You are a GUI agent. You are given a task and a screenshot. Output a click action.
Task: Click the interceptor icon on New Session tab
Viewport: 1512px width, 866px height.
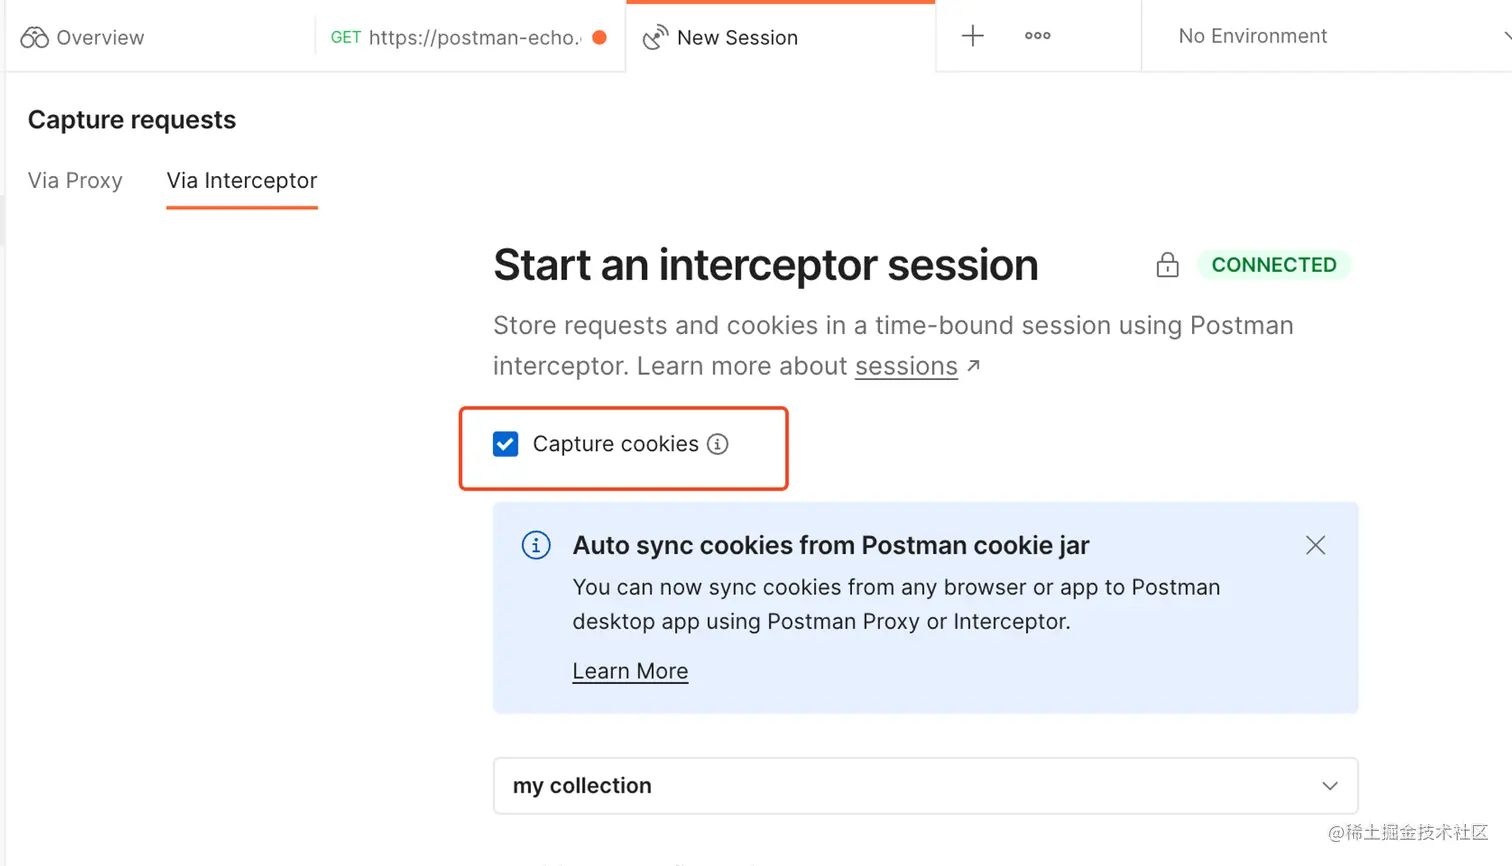coord(655,36)
